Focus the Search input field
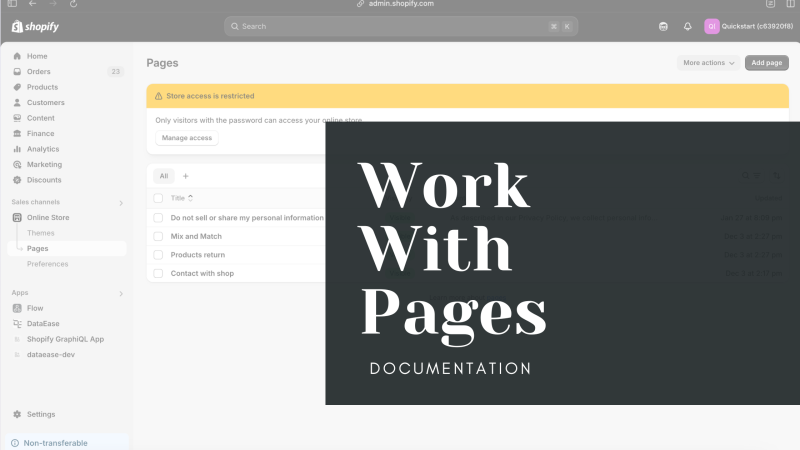800x450 pixels. 401,27
